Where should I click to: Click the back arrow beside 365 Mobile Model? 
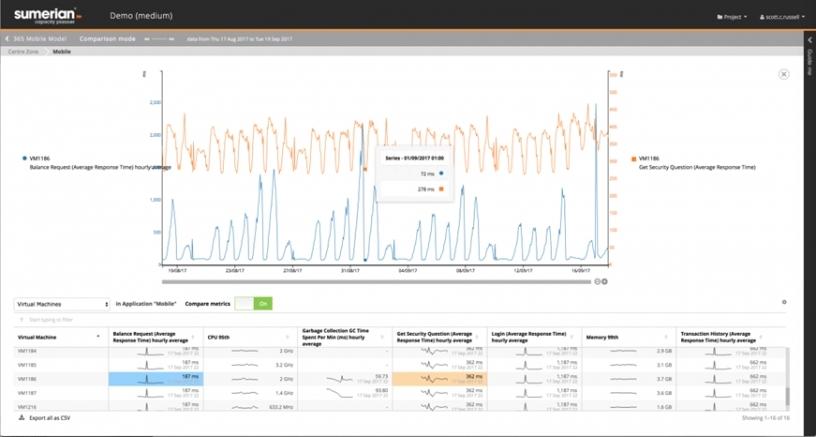(6, 38)
